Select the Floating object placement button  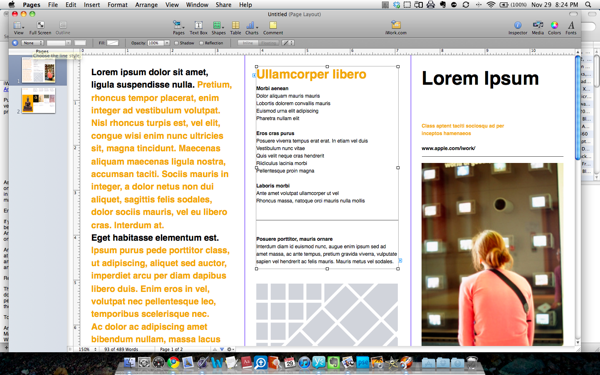(x=268, y=43)
